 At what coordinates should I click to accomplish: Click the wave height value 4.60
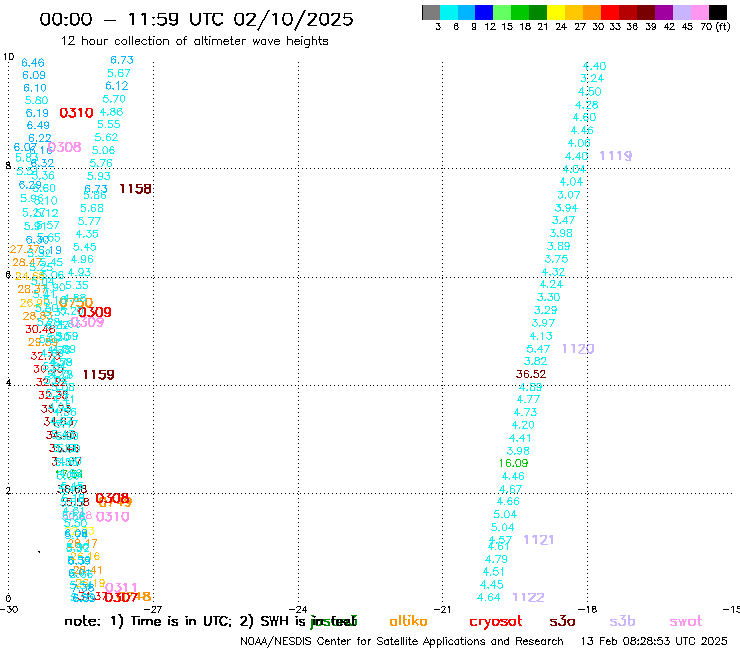point(585,117)
